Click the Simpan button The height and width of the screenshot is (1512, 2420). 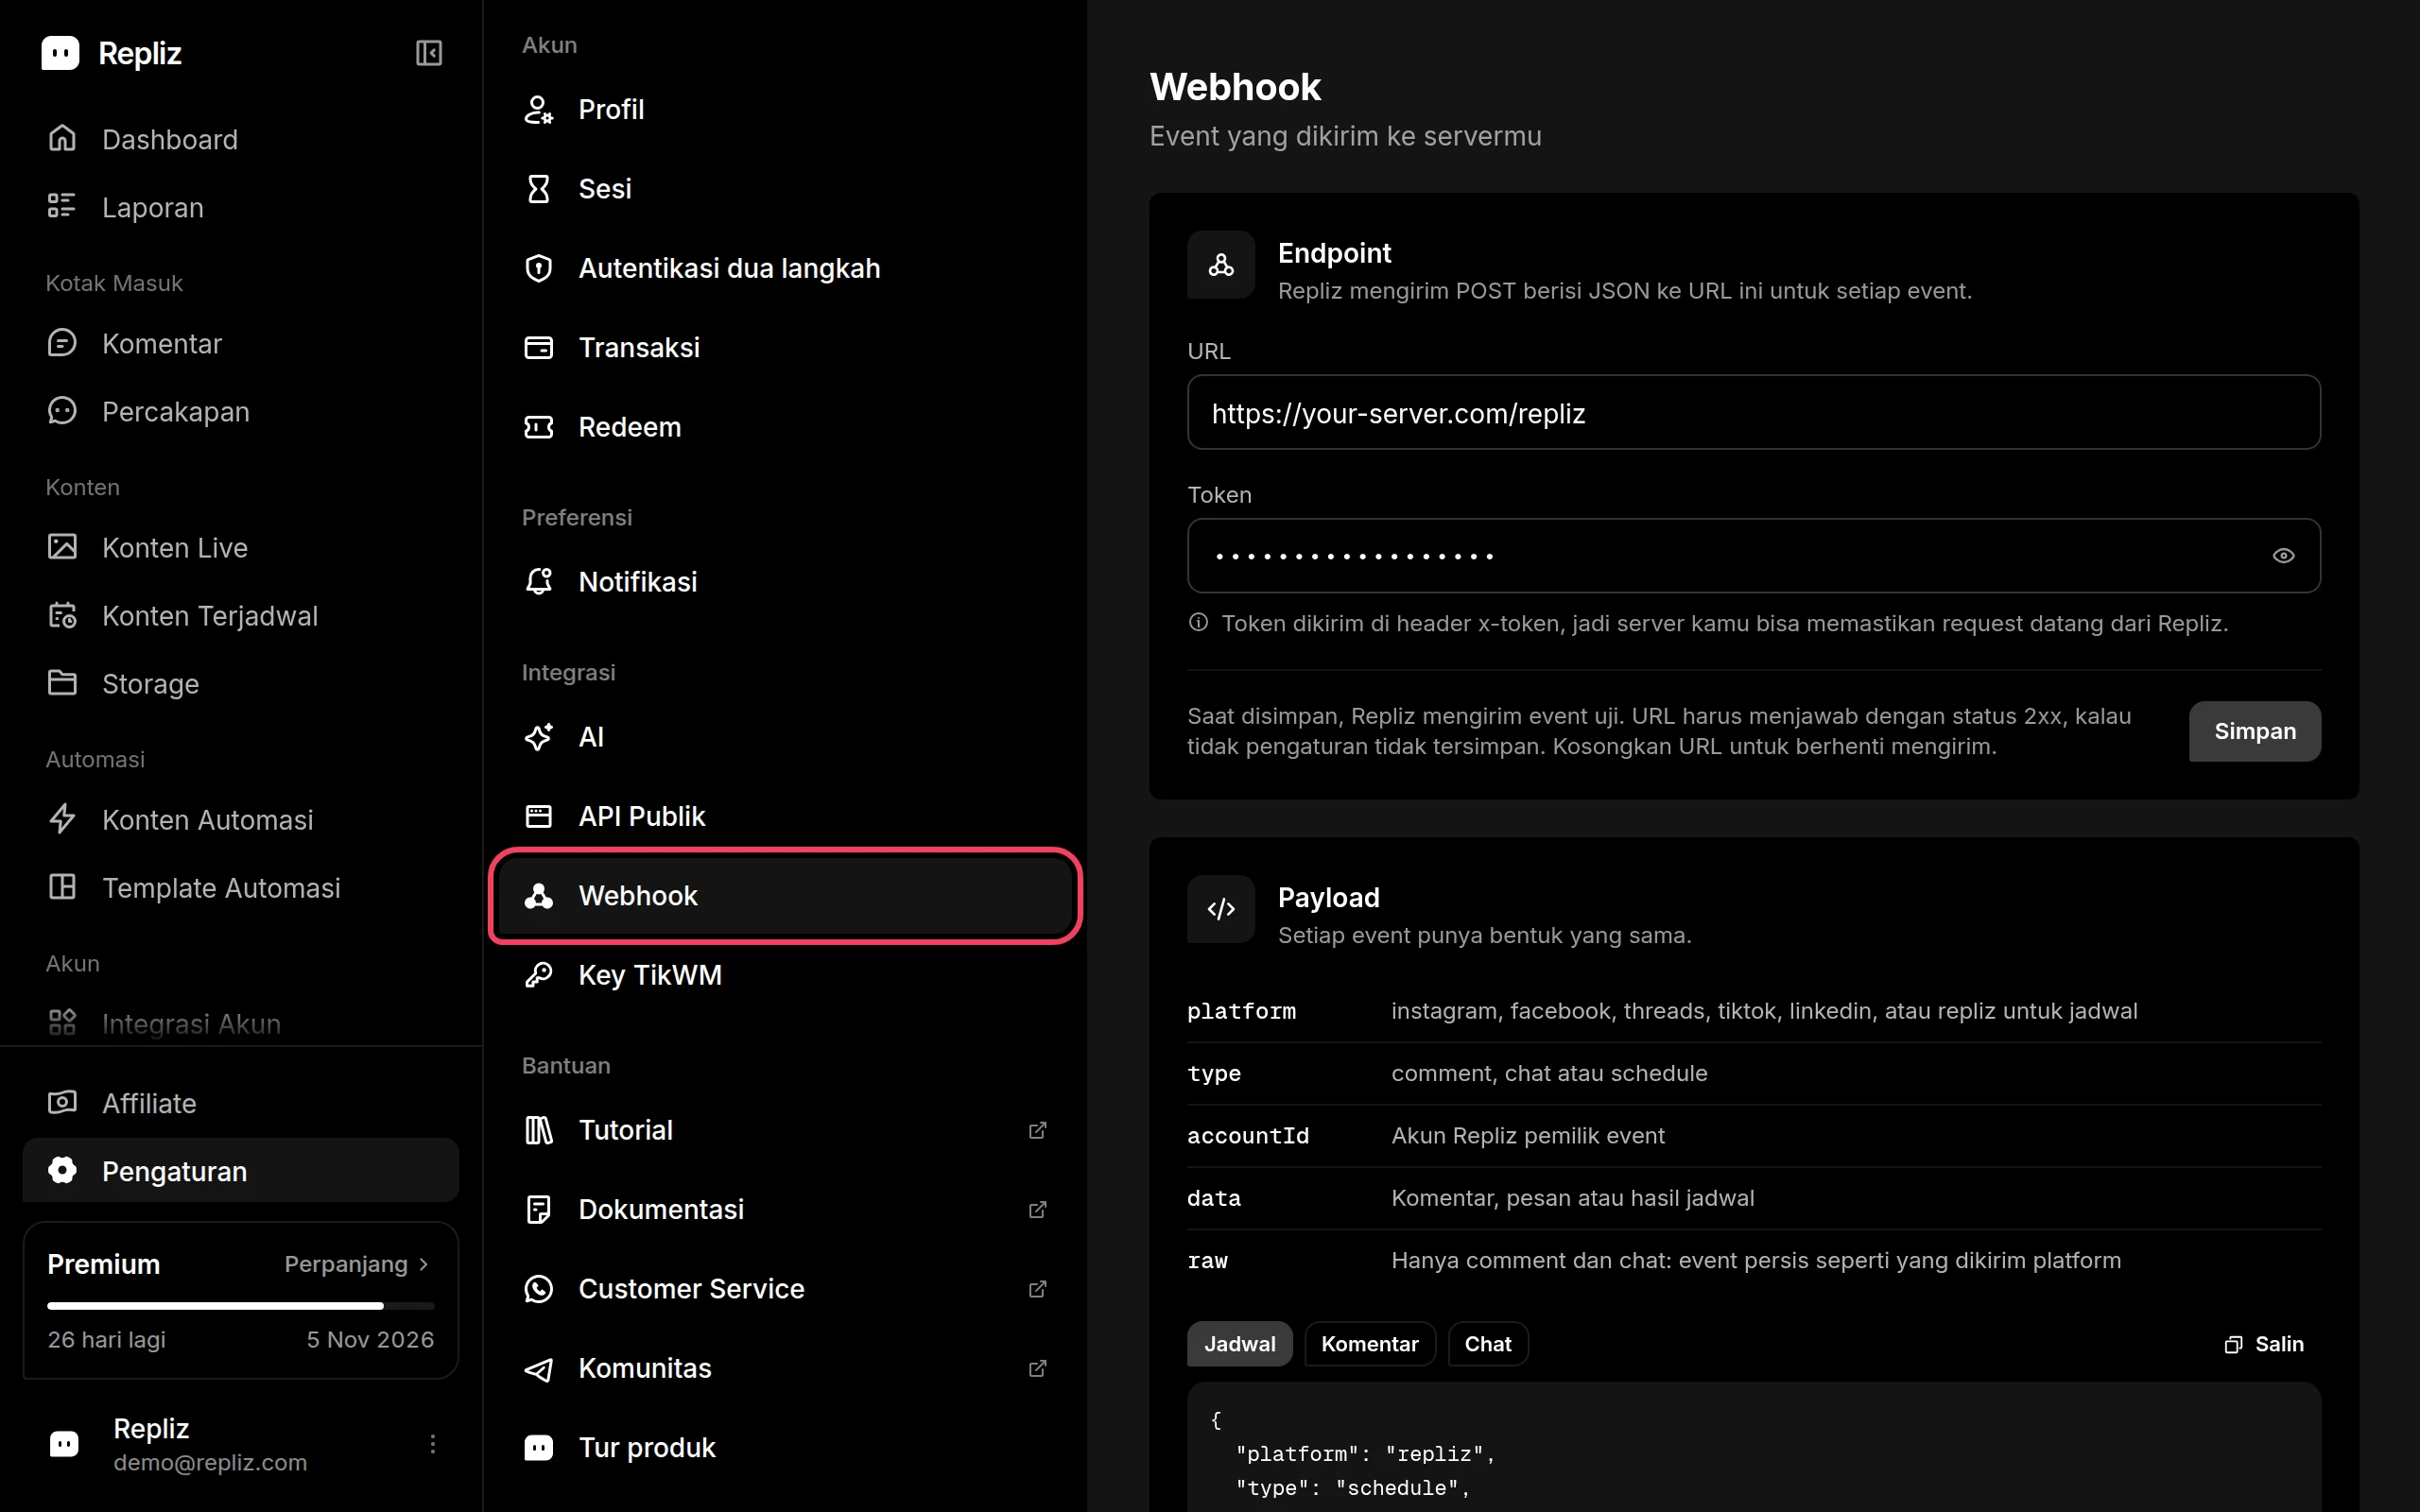(x=2254, y=731)
